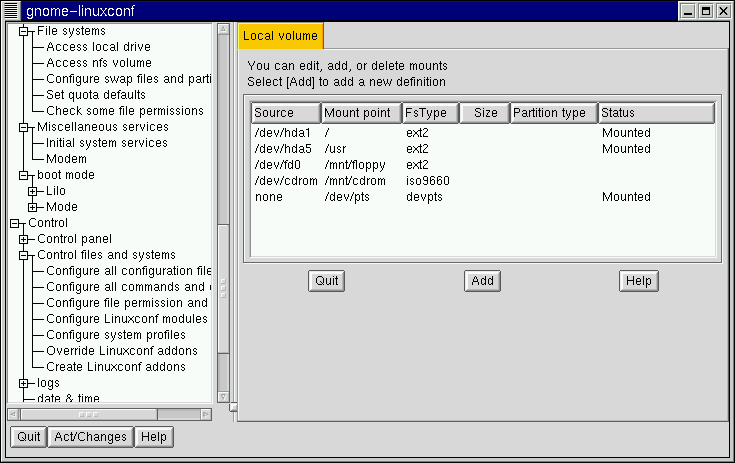Click the Act/Changes button
The height and width of the screenshot is (463, 735).
click(88, 437)
